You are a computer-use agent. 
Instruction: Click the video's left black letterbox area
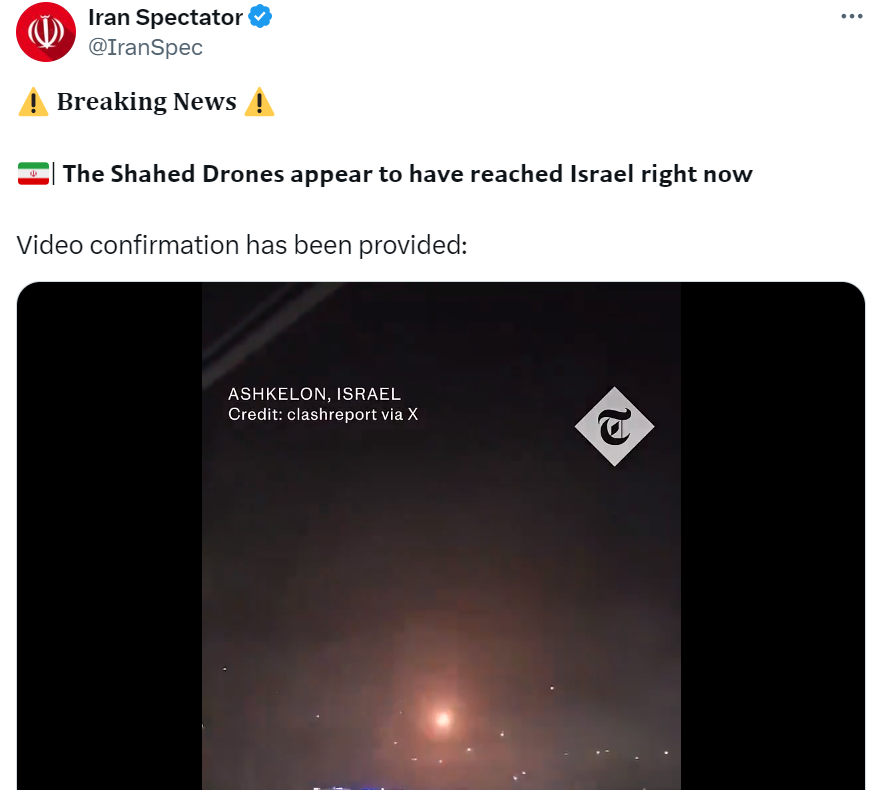click(x=109, y=536)
